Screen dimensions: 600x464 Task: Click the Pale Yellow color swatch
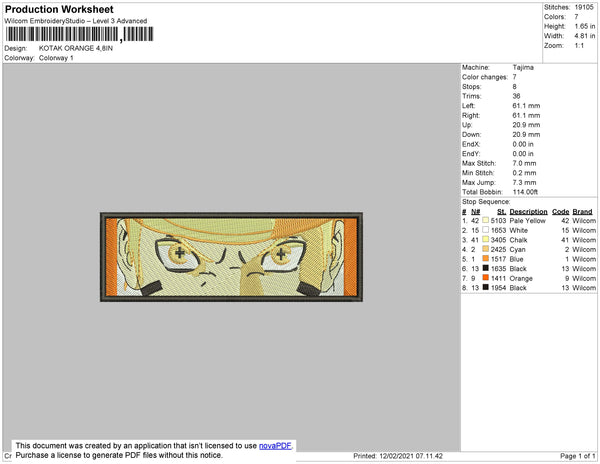(486, 220)
